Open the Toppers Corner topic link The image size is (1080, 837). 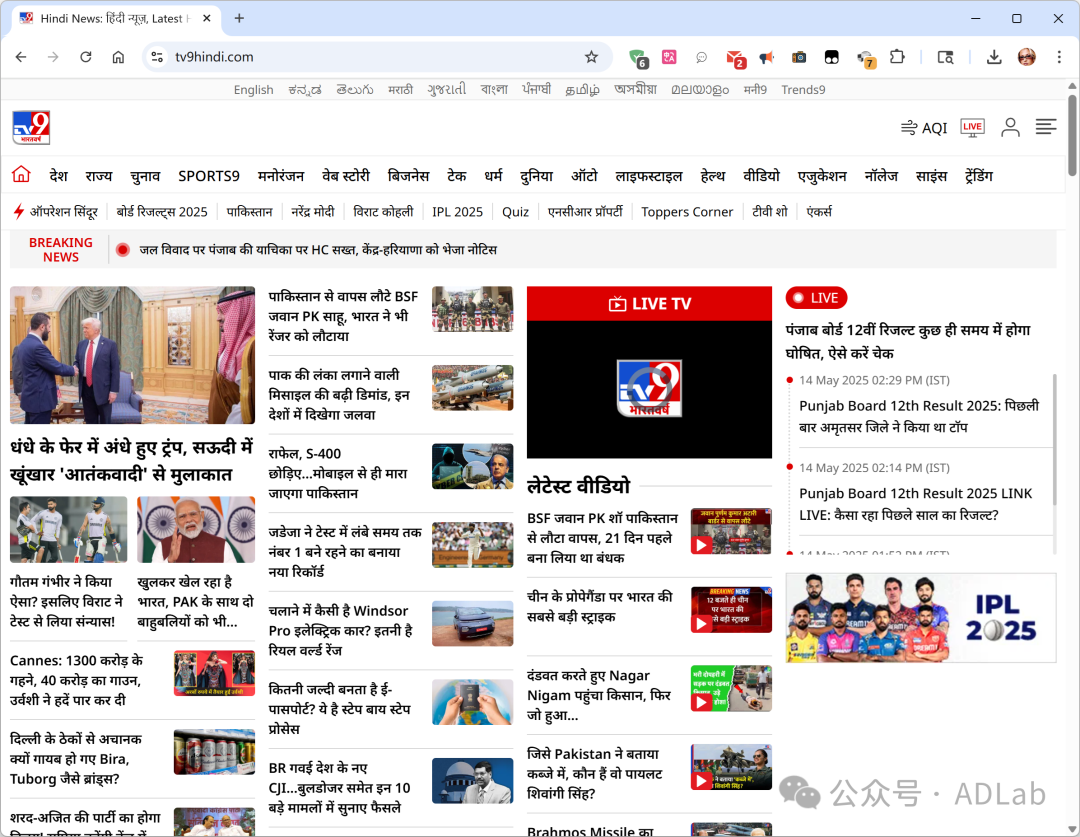(687, 211)
